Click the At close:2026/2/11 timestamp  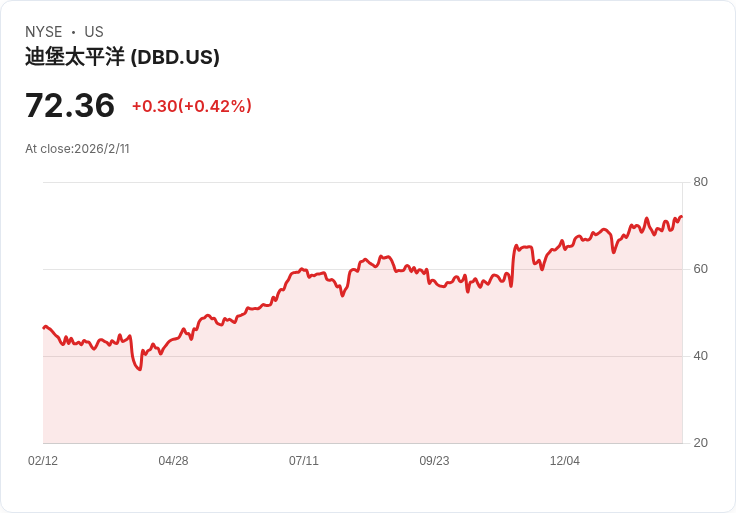(x=77, y=149)
